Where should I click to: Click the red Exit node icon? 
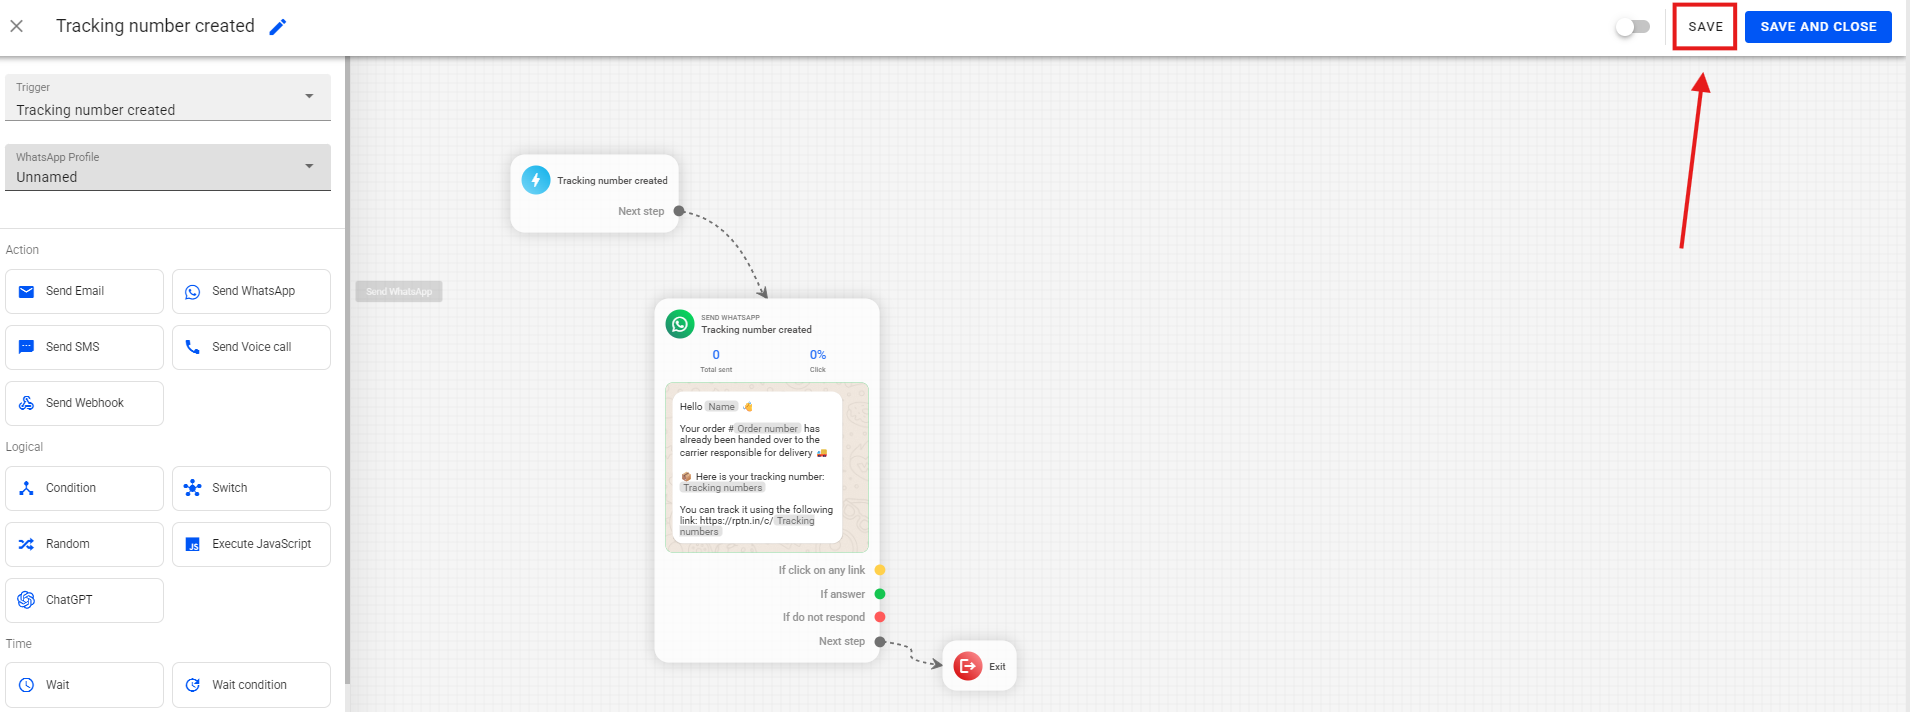click(968, 666)
